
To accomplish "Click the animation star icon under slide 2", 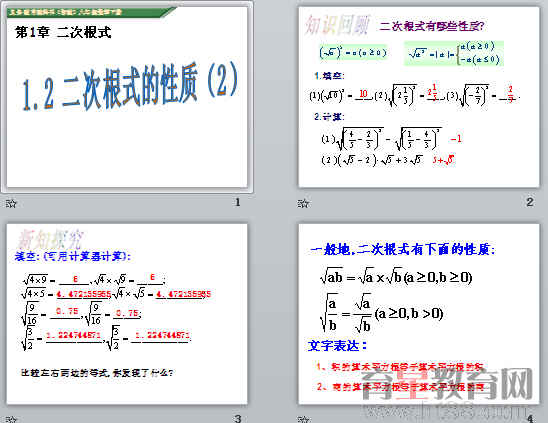I will tap(303, 203).
